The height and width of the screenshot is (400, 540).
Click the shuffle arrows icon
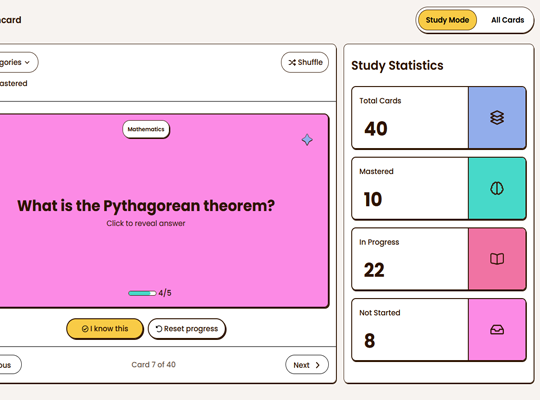[x=292, y=62]
